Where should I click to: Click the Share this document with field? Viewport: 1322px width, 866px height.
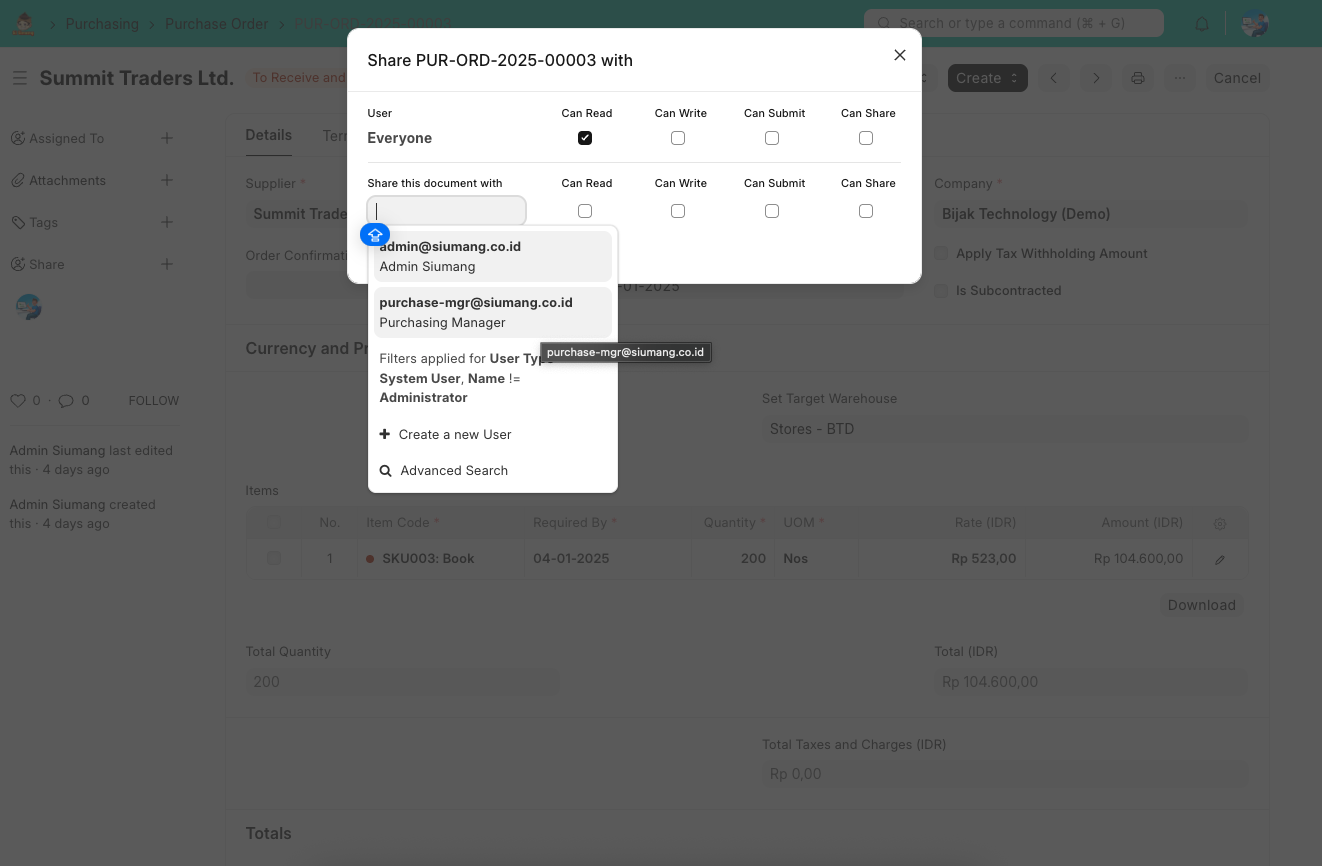tap(446, 211)
